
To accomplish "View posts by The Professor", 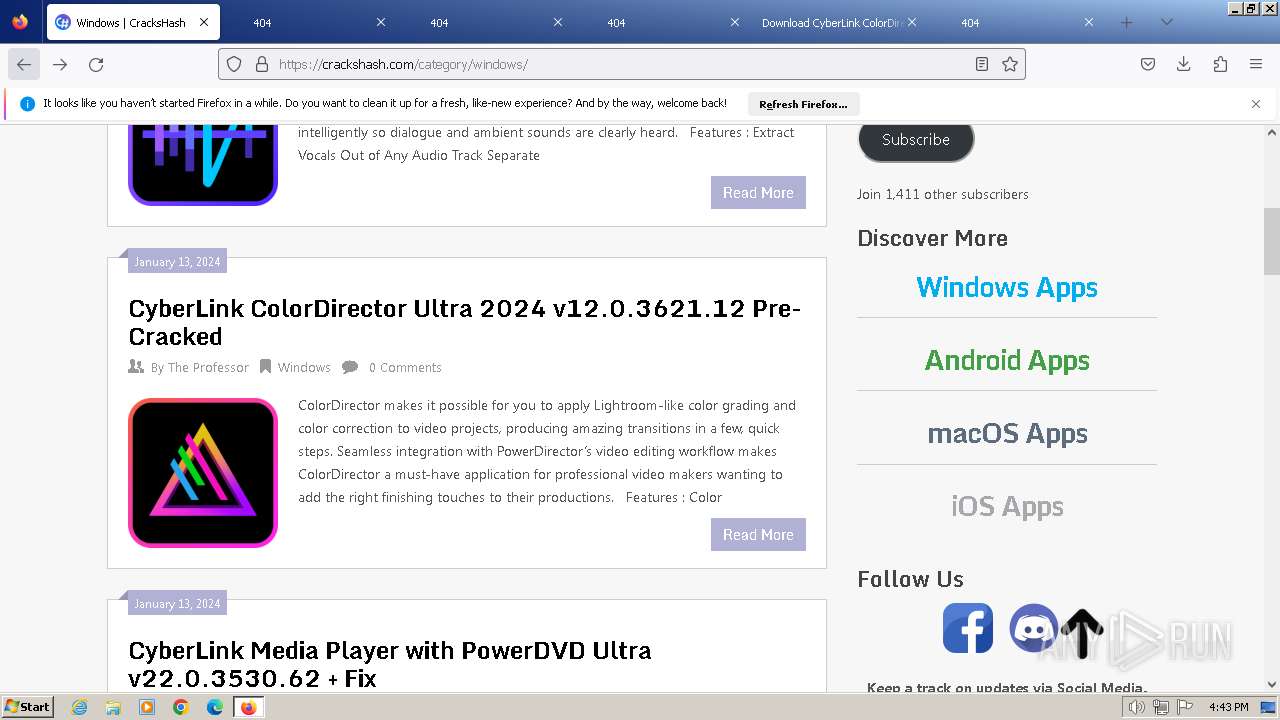I will click(208, 367).
